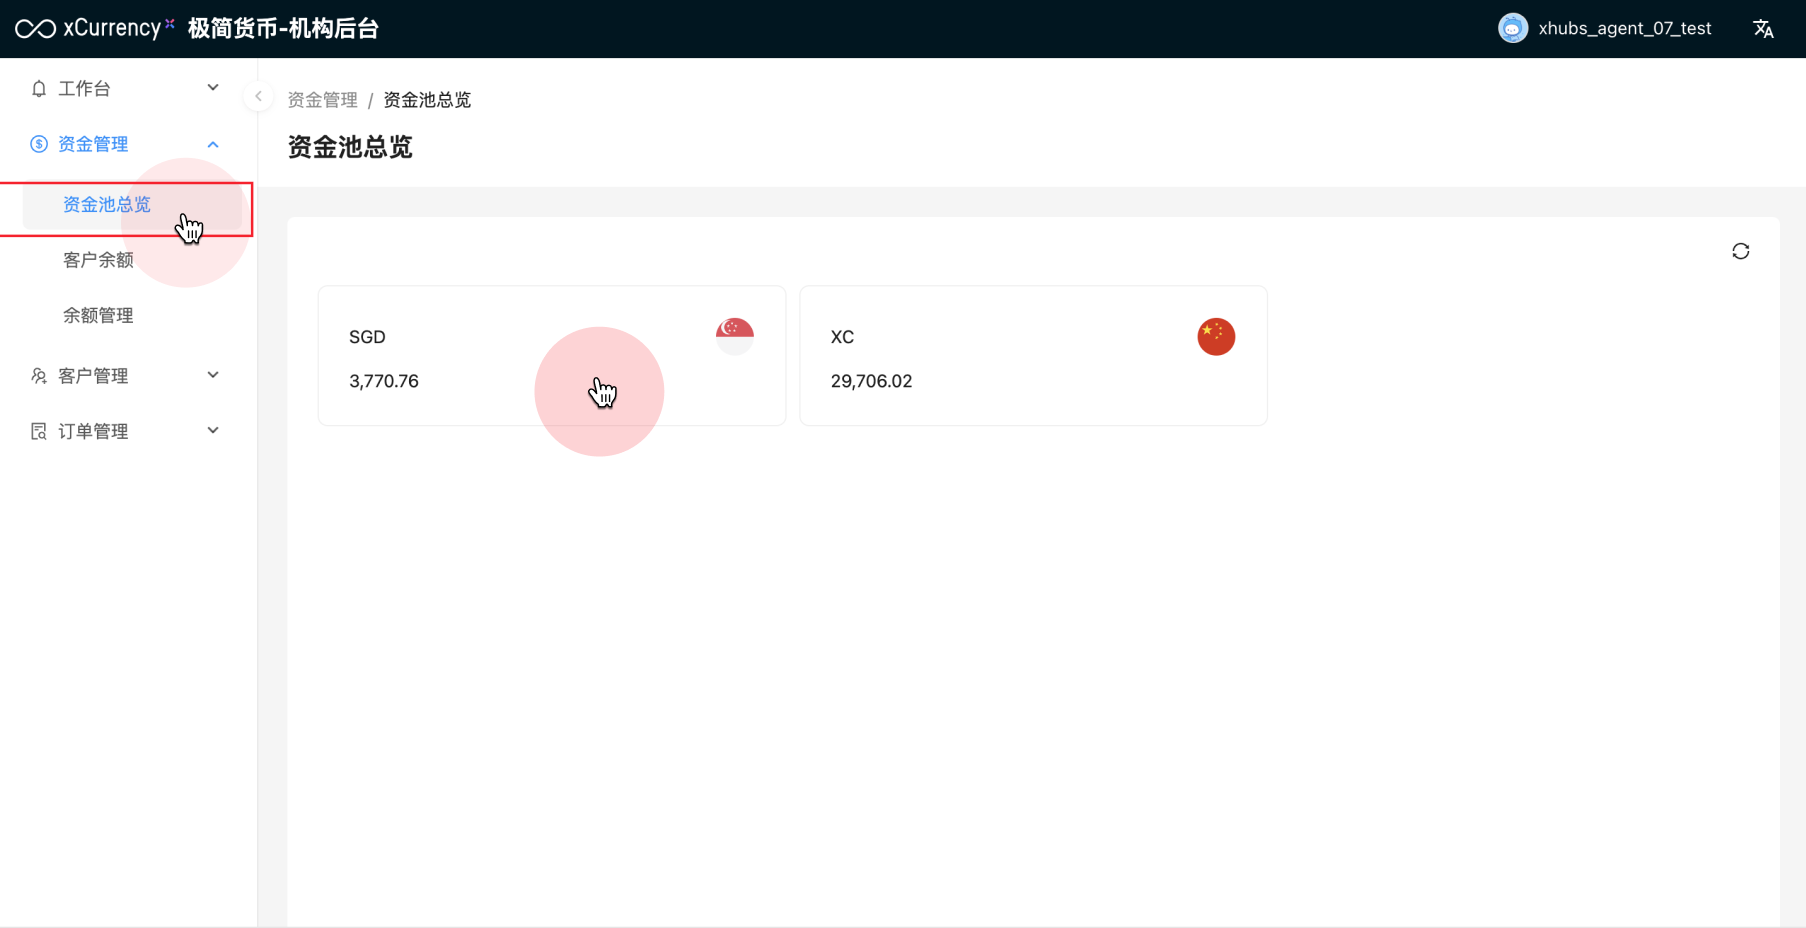Click the 资金管理 breadcrumb link
The image size is (1806, 928).
(x=322, y=100)
